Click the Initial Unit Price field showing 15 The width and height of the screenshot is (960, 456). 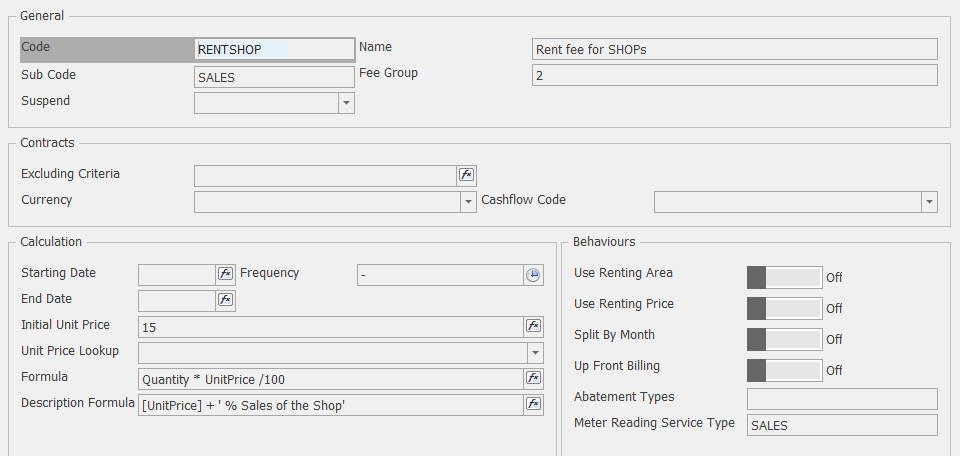(x=331, y=327)
